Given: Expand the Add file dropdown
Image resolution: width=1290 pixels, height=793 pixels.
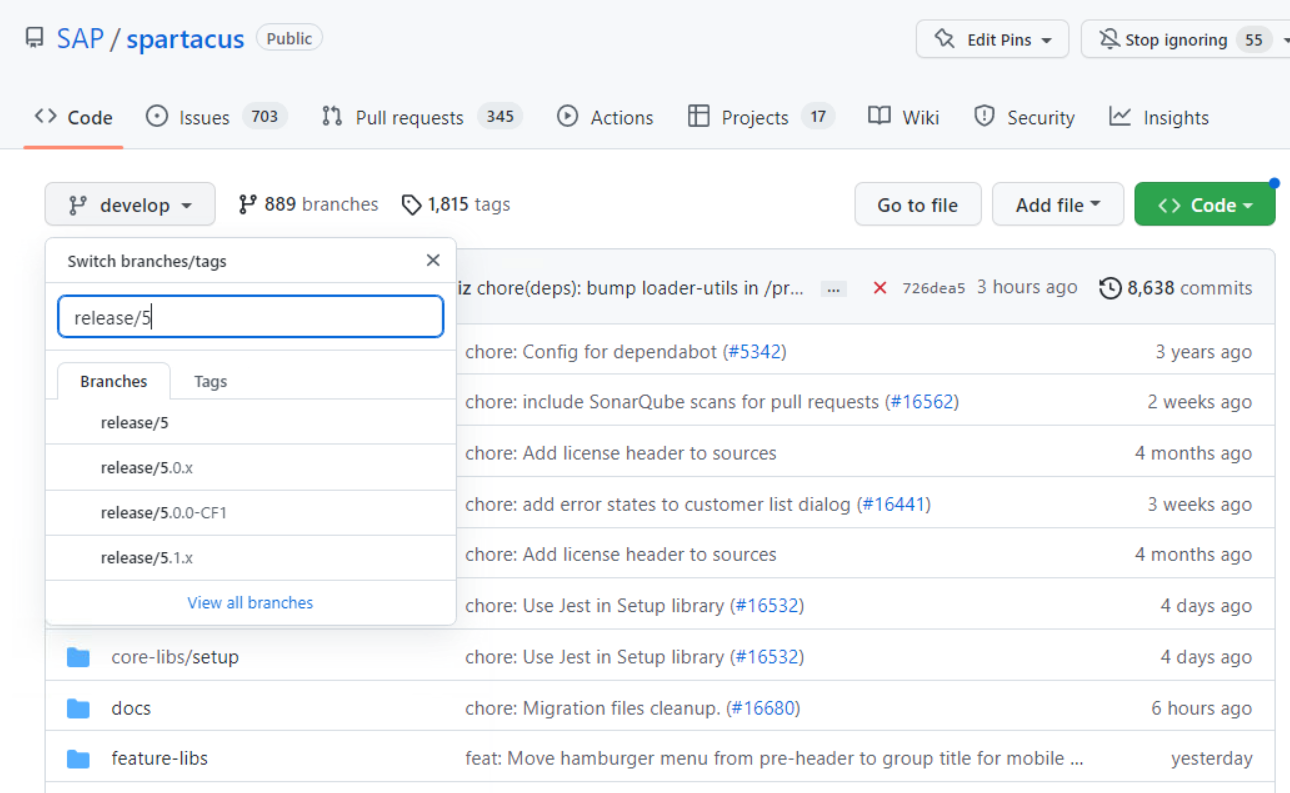Looking at the screenshot, I should [x=1057, y=205].
